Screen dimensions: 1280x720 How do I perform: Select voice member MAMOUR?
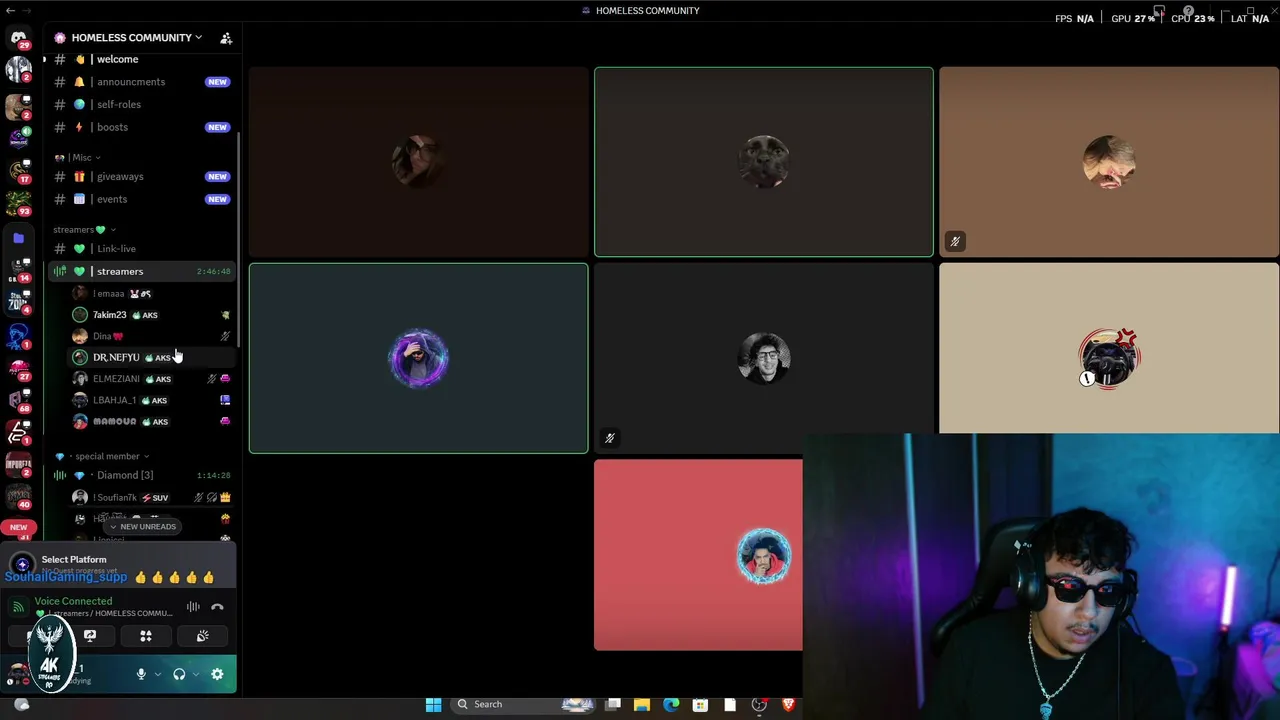(x=152, y=421)
